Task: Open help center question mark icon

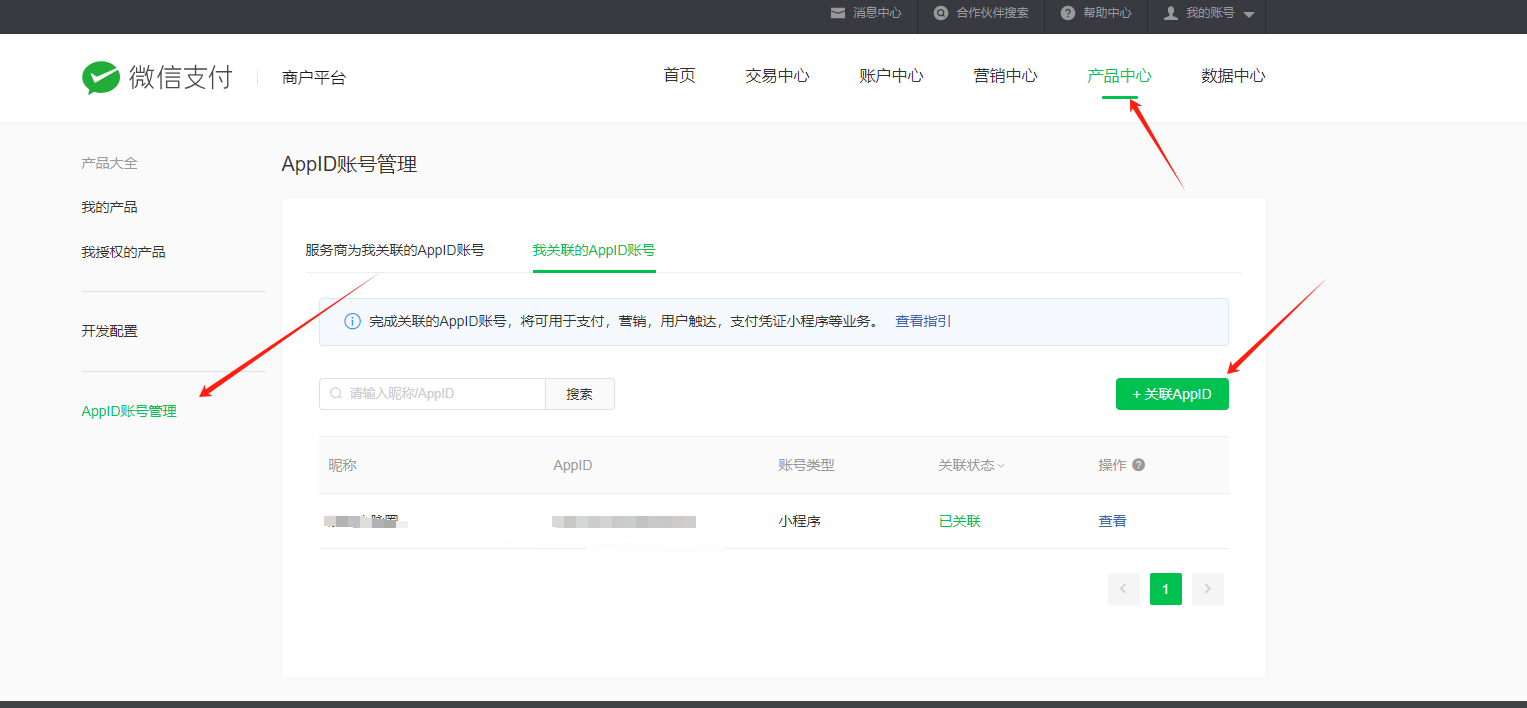Action: click(1068, 13)
